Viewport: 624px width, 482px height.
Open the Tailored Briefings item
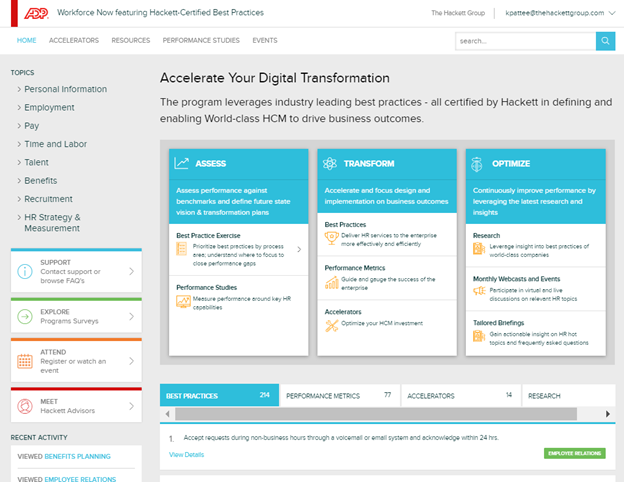(x=536, y=333)
